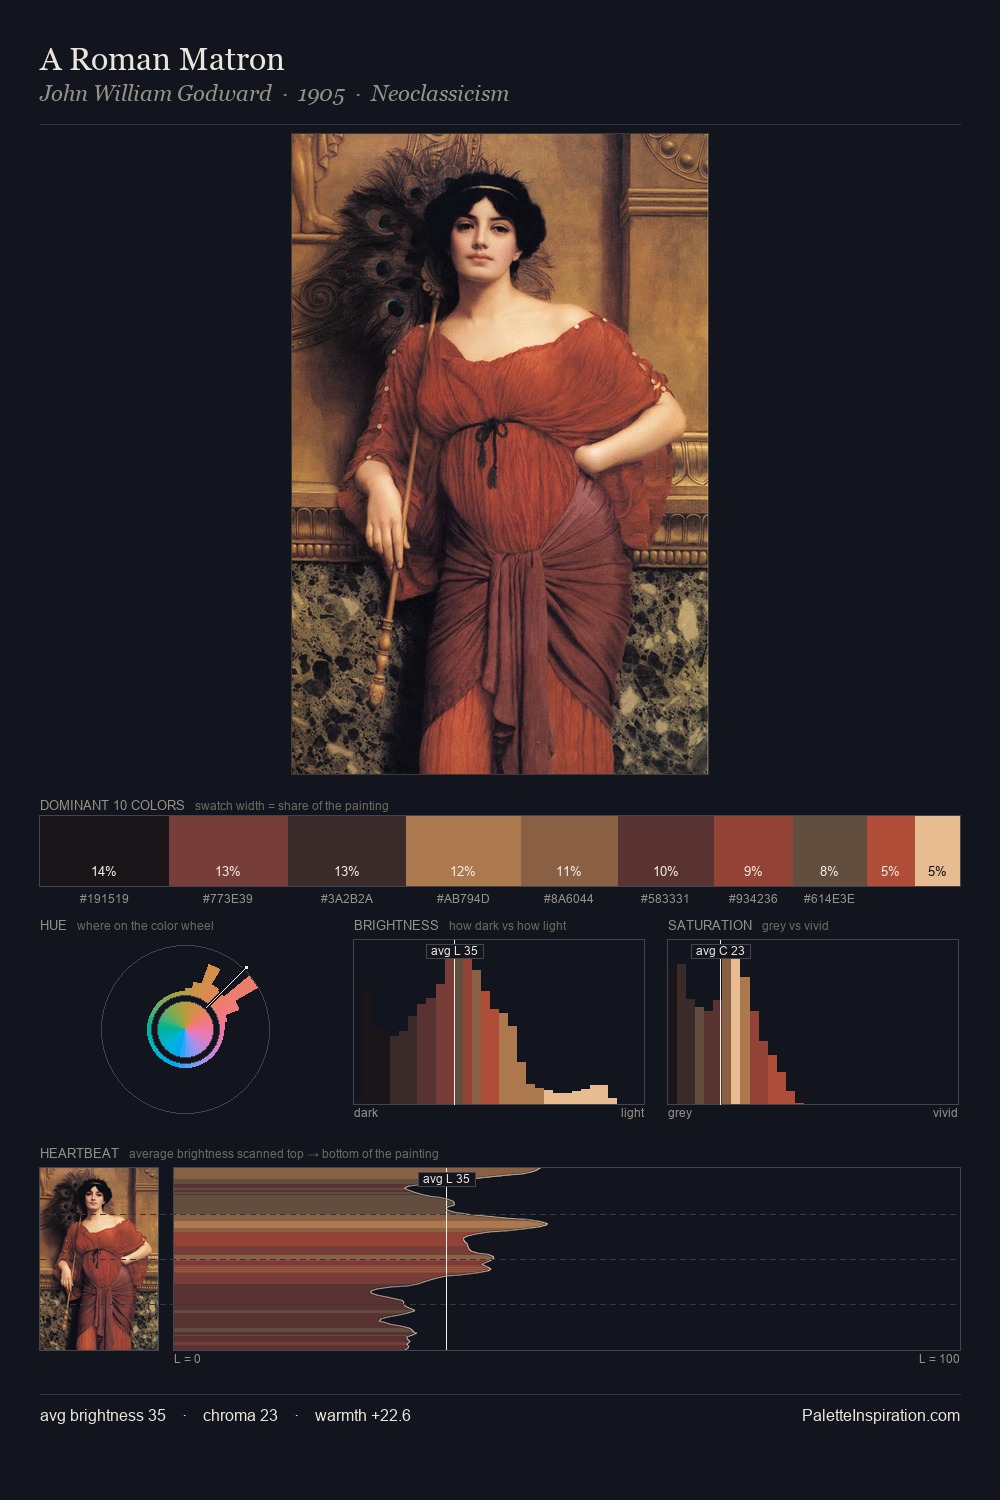
Task: Click 'grey vs vivid' caption
Action: 795,926
